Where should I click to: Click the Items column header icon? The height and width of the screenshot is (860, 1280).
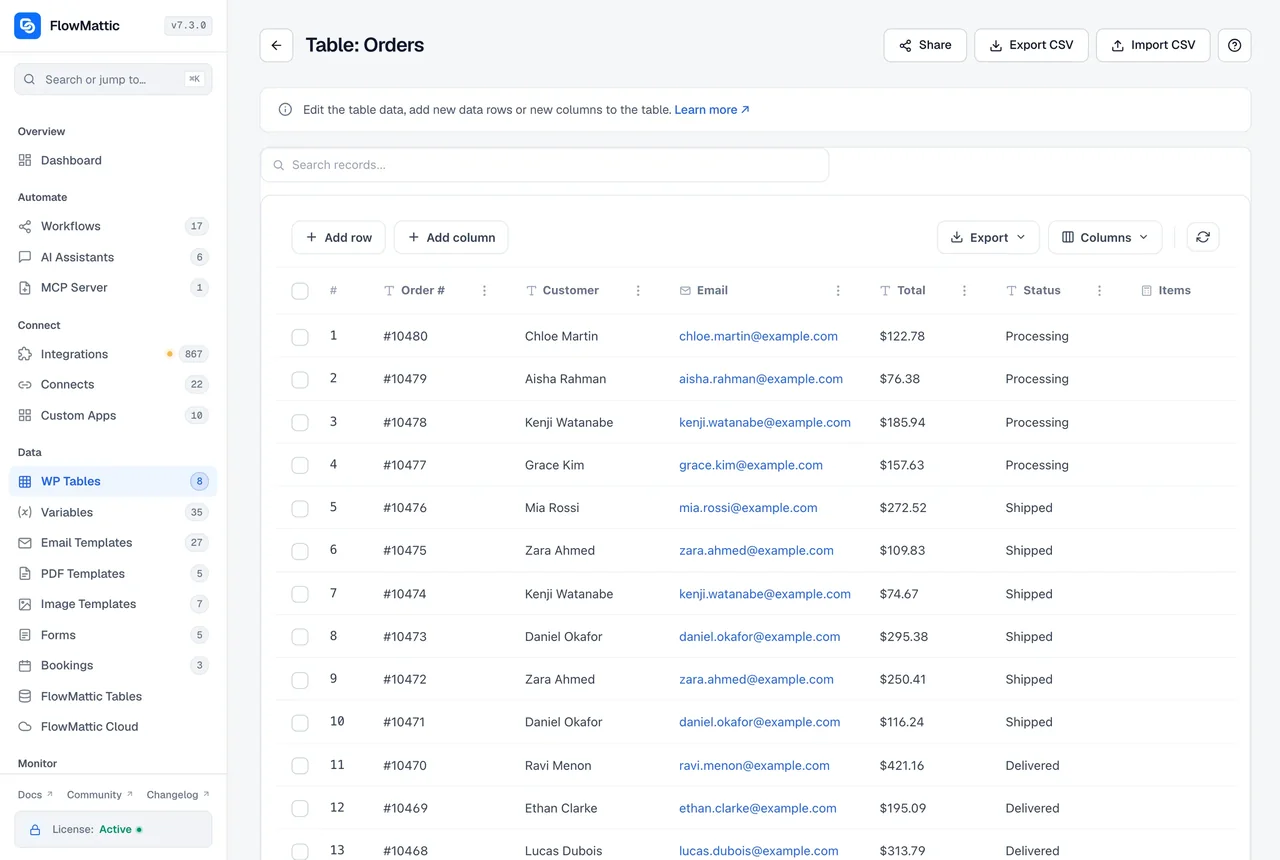(1147, 290)
